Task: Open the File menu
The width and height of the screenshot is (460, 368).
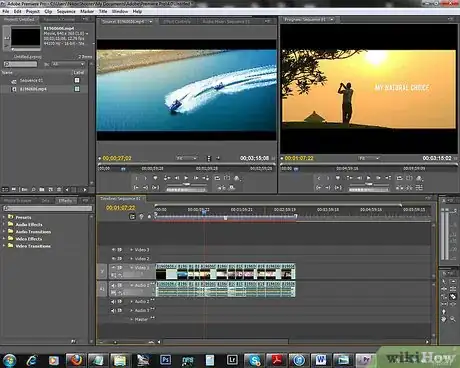Action: [x=6, y=11]
